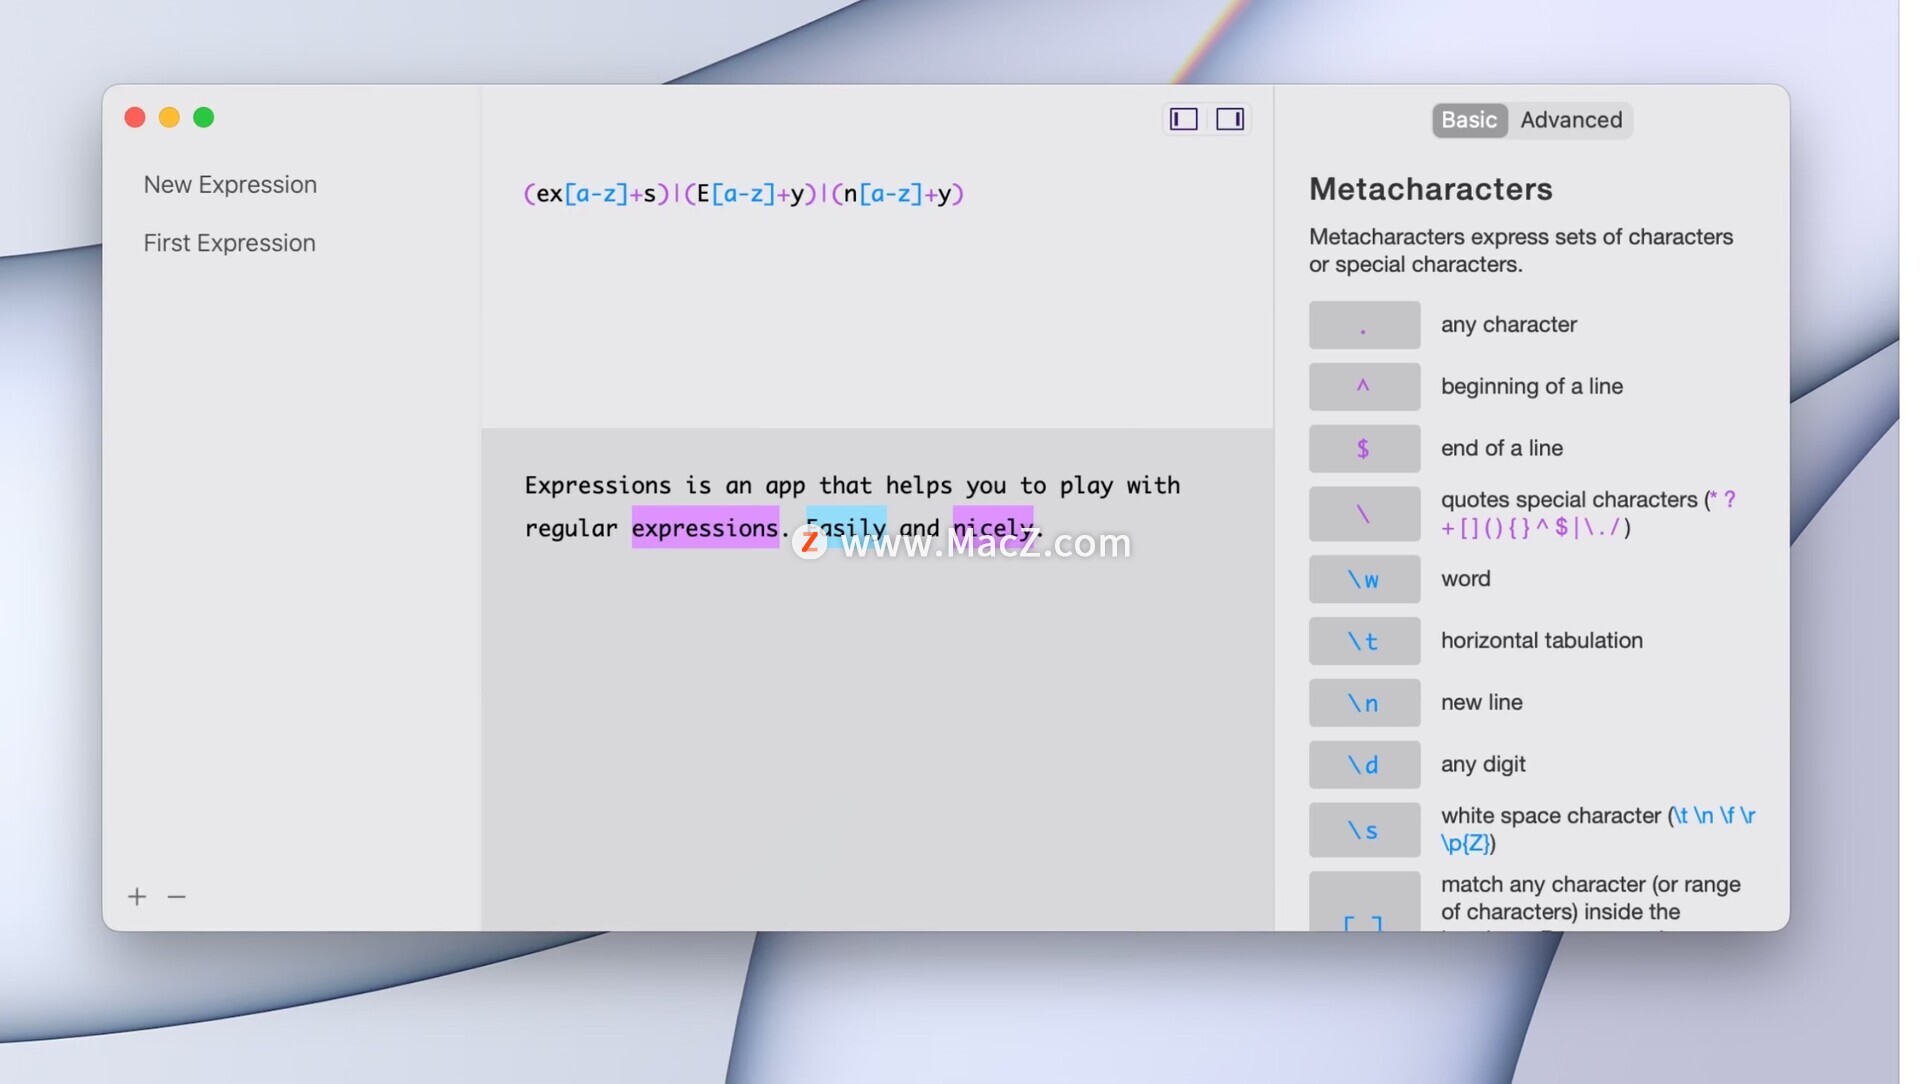1920x1084 pixels.
Task: Switch to the Basic reference tab
Action: coord(1468,120)
